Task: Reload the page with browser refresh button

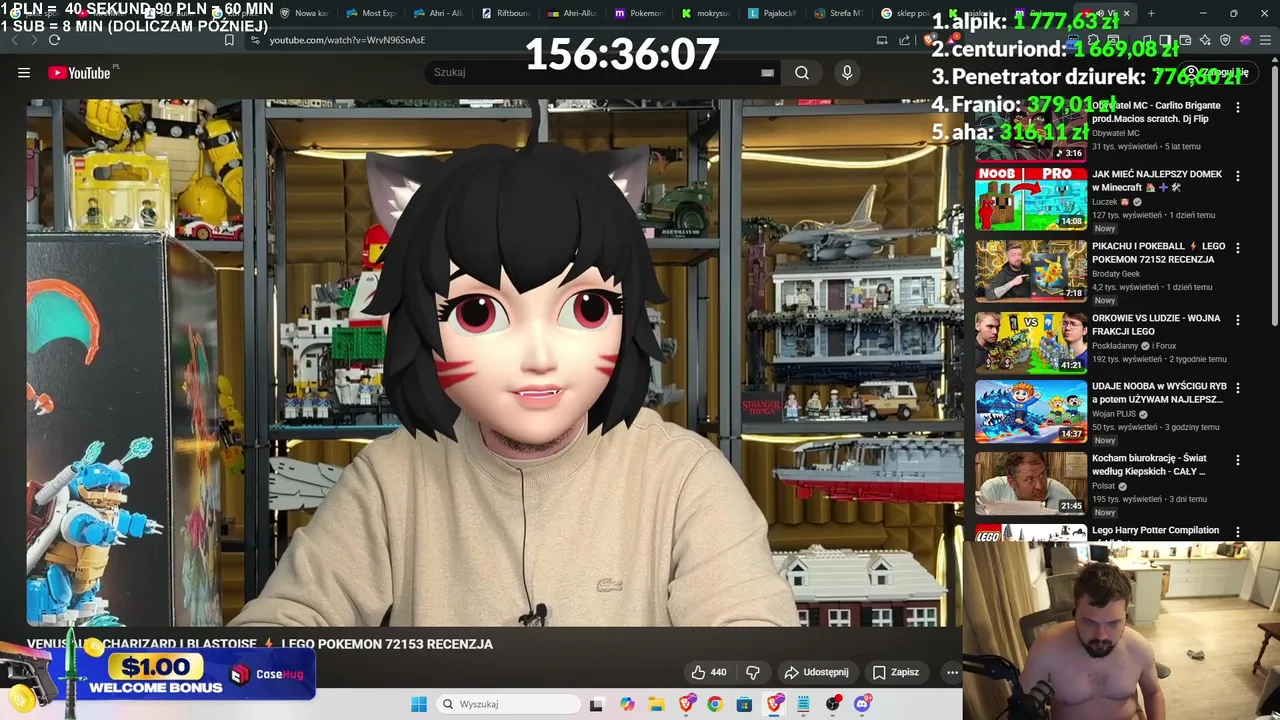Action: point(54,40)
